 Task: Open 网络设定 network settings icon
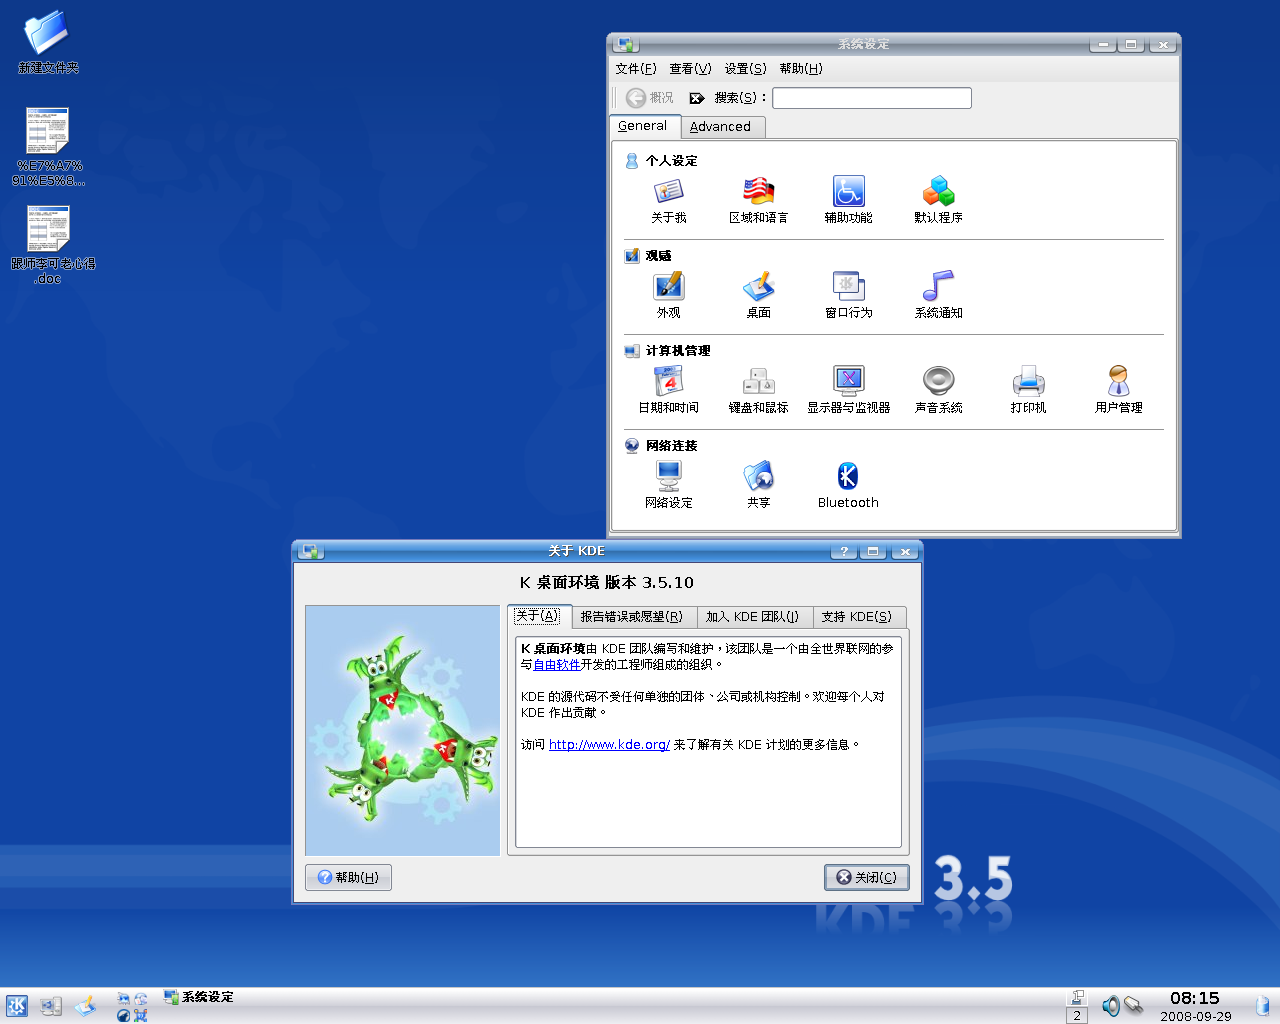(668, 485)
